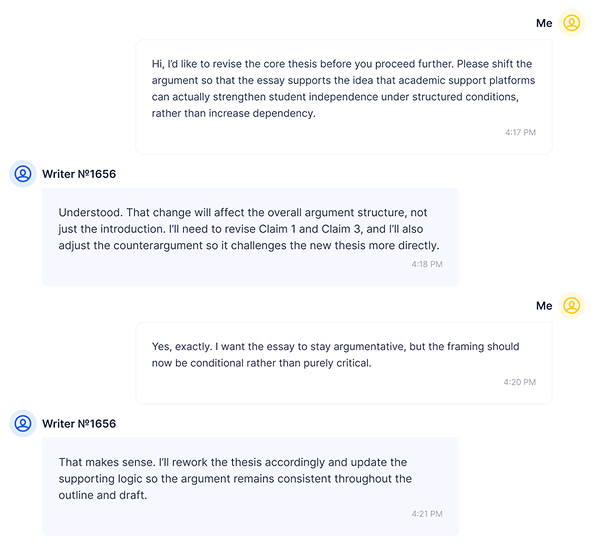Click the yellow Me avatar above the 4:20 PM message
The height and width of the screenshot is (548, 600).
(x=572, y=306)
